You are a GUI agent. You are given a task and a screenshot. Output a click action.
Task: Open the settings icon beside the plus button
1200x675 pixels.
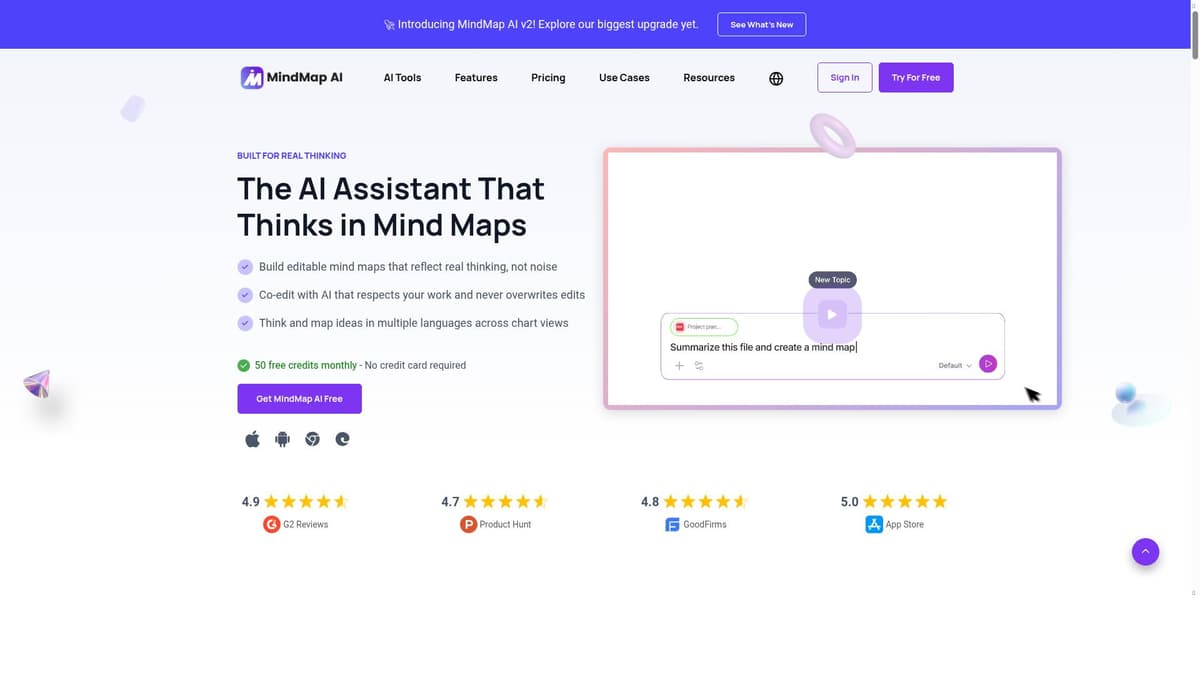[x=699, y=365]
